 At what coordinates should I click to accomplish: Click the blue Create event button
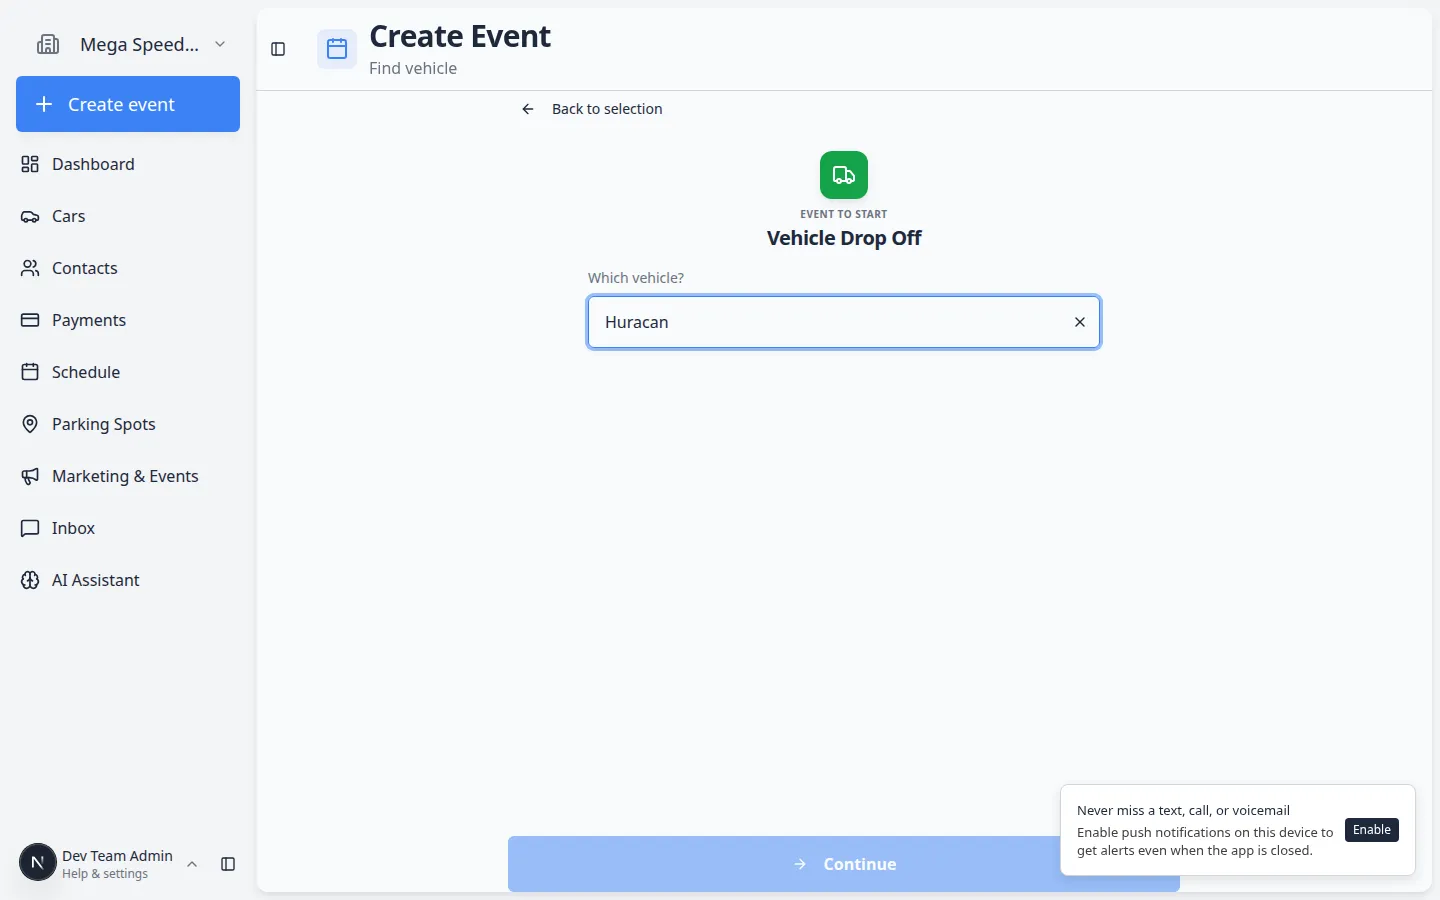tap(128, 104)
